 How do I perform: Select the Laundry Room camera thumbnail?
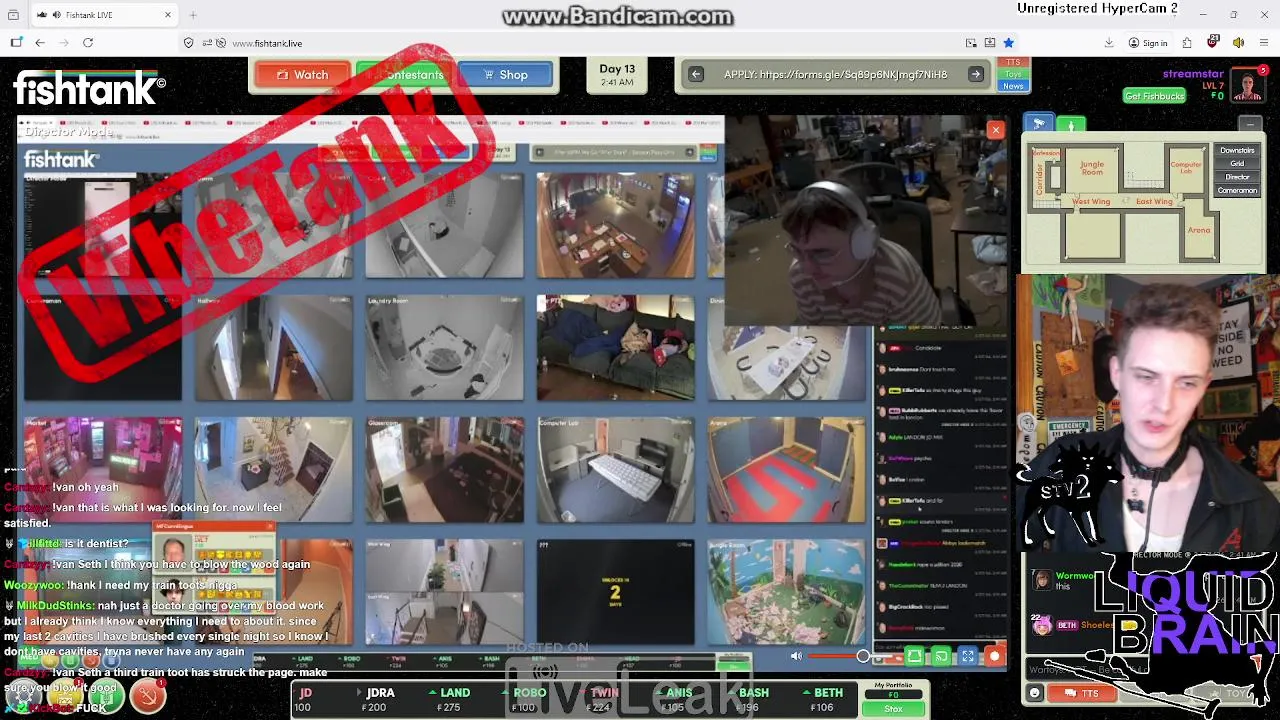click(444, 347)
